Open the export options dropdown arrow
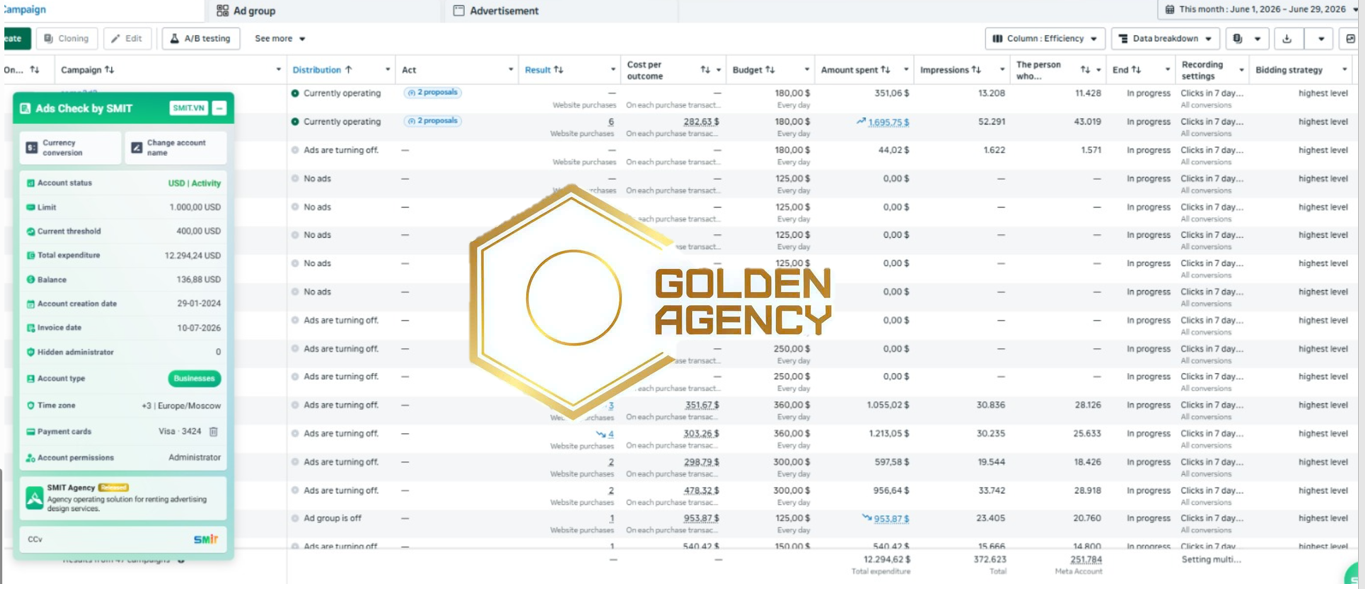Image resolution: width=1365 pixels, height=589 pixels. click(1321, 39)
